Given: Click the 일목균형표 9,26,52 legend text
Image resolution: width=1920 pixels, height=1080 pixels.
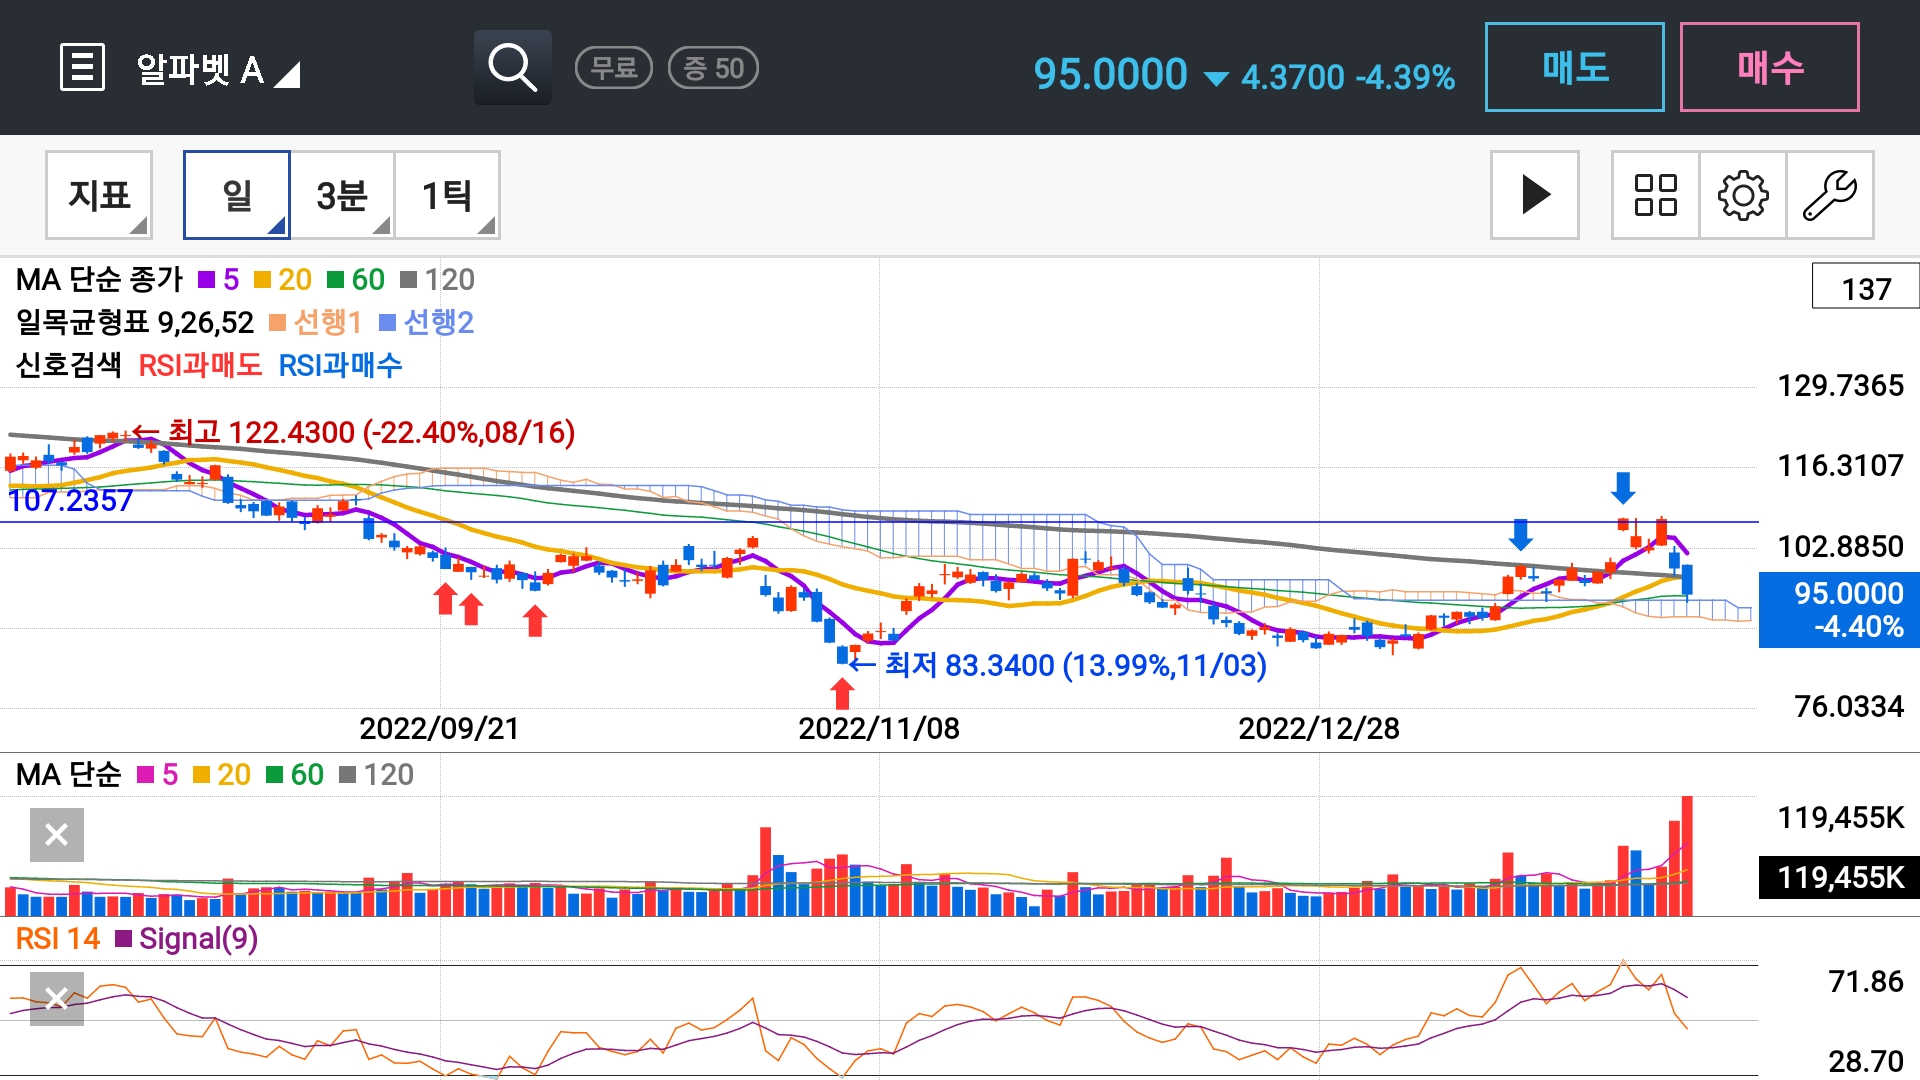Looking at the screenshot, I should coord(135,323).
